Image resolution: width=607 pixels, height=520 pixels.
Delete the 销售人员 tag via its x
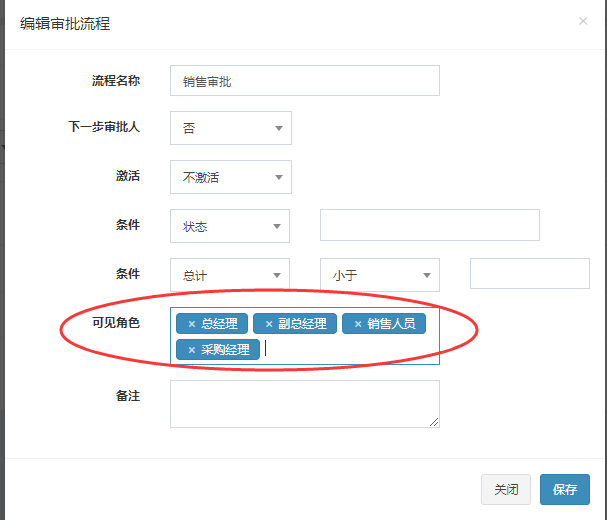[358, 324]
